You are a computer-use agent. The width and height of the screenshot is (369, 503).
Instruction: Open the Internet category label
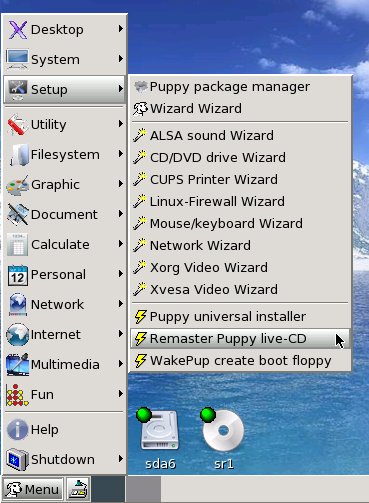click(56, 335)
